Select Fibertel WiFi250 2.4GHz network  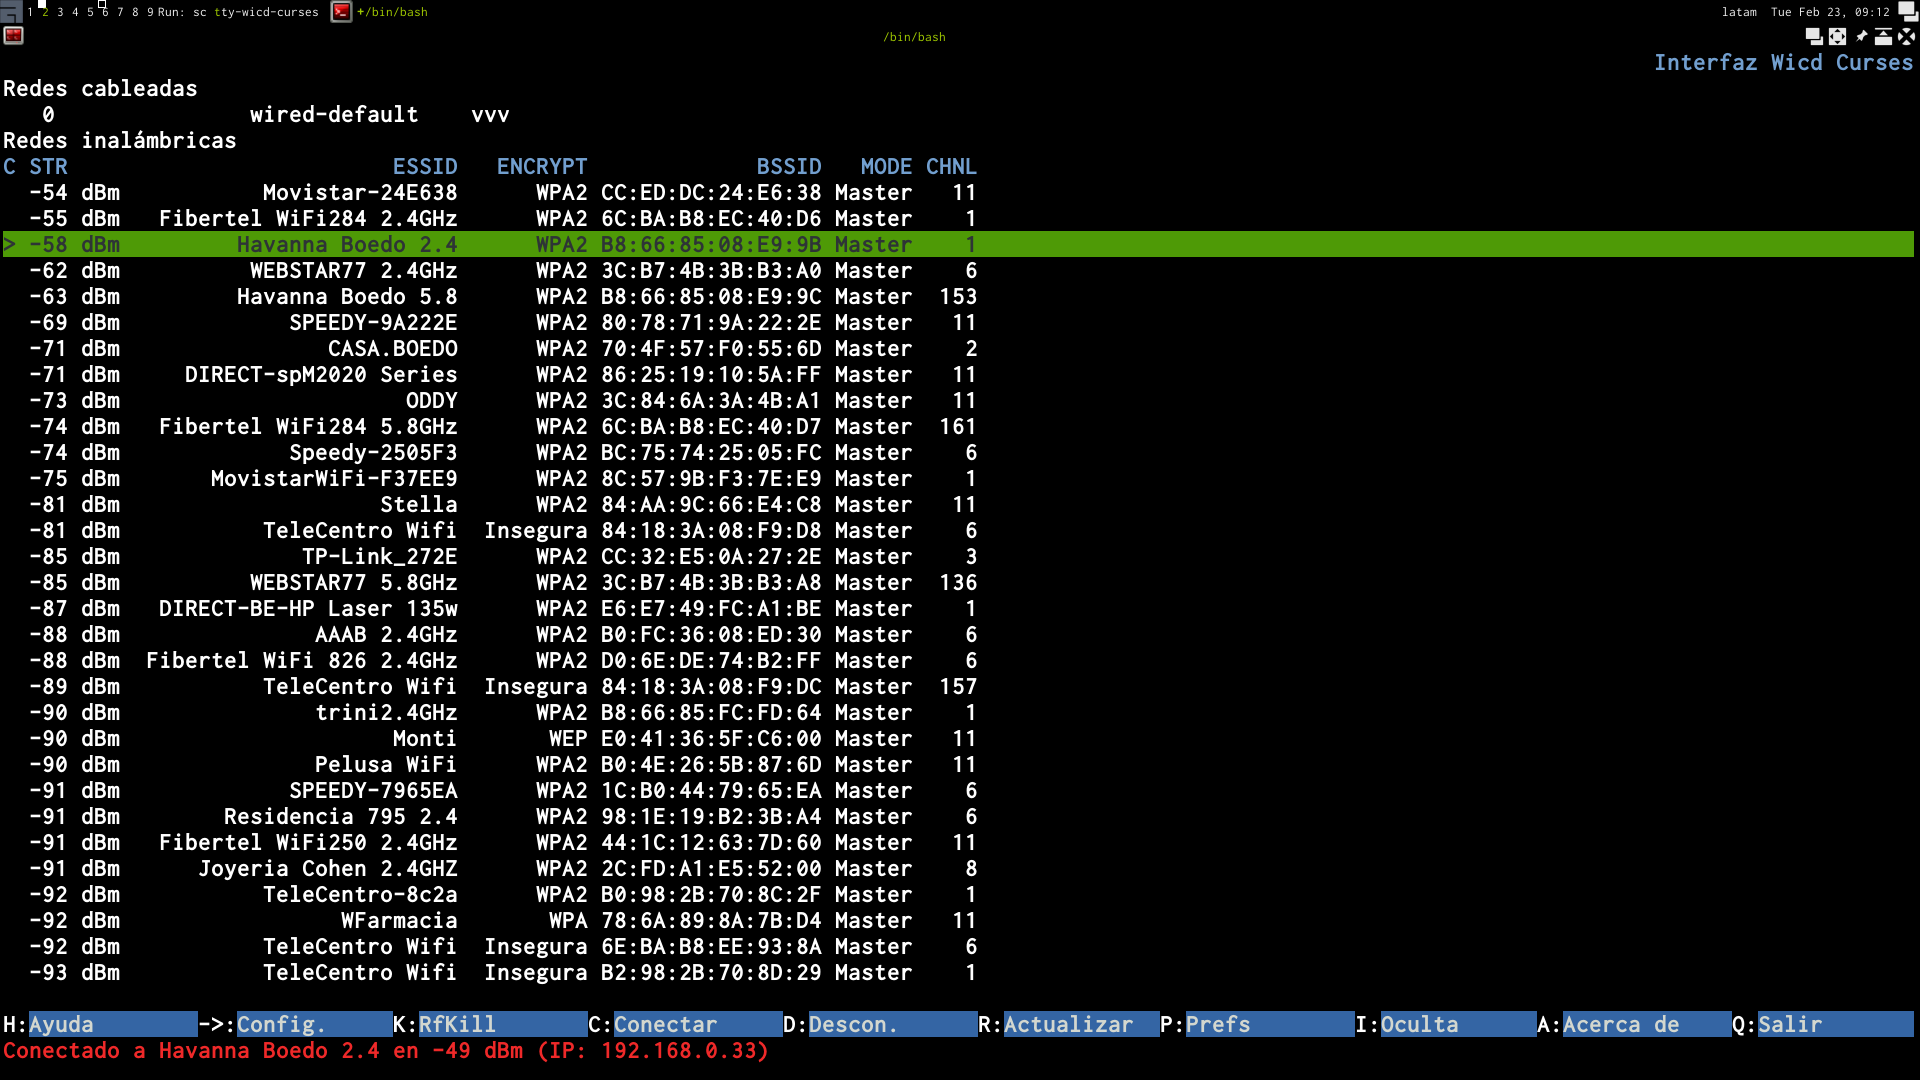pos(958,842)
